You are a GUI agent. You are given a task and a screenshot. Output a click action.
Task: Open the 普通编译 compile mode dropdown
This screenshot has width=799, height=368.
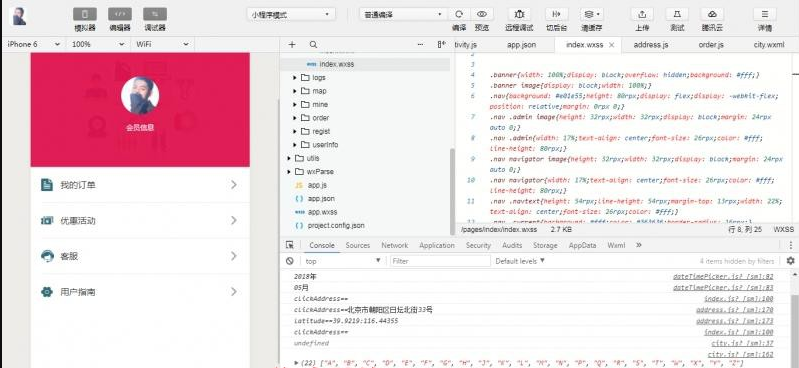pos(403,15)
